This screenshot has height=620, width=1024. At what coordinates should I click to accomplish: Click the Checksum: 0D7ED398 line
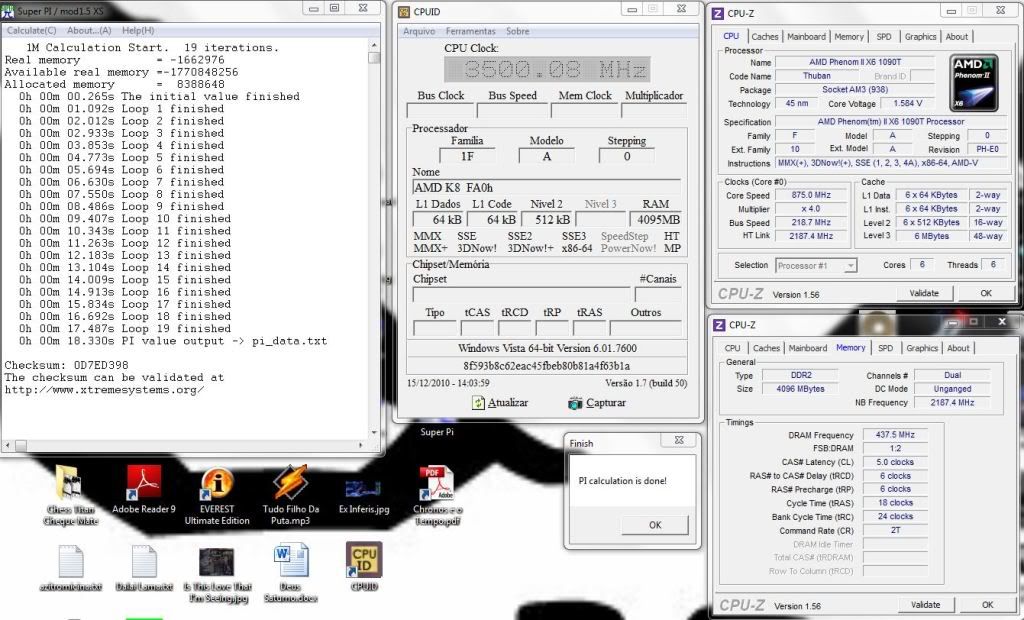(66, 365)
